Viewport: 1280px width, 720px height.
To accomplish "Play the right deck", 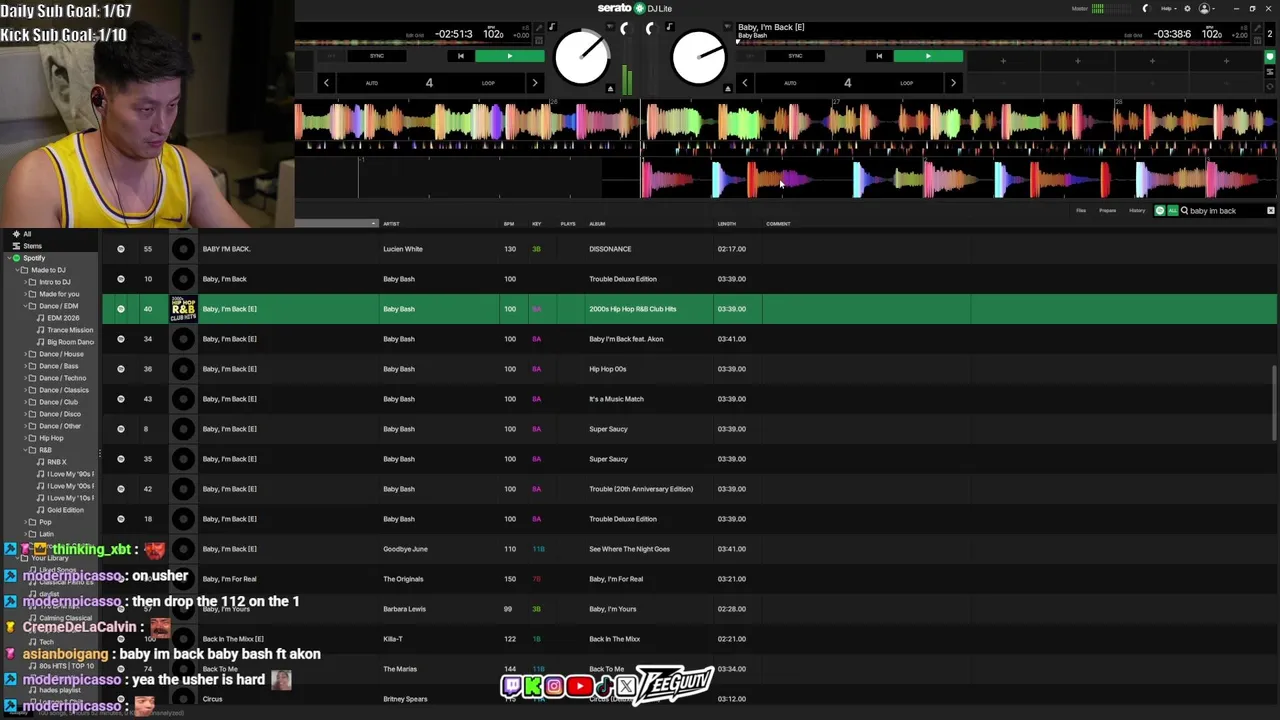I will (928, 56).
